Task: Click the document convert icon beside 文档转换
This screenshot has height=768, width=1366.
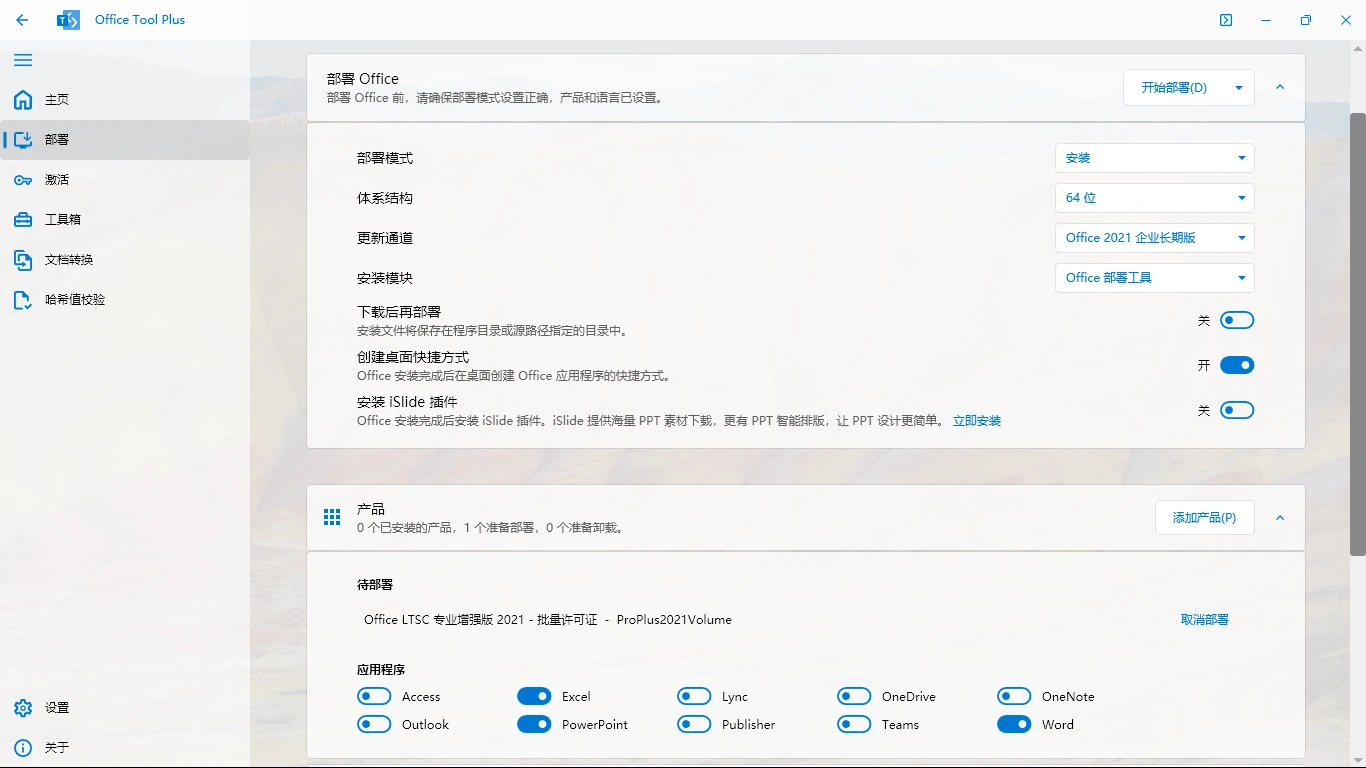Action: tap(23, 260)
